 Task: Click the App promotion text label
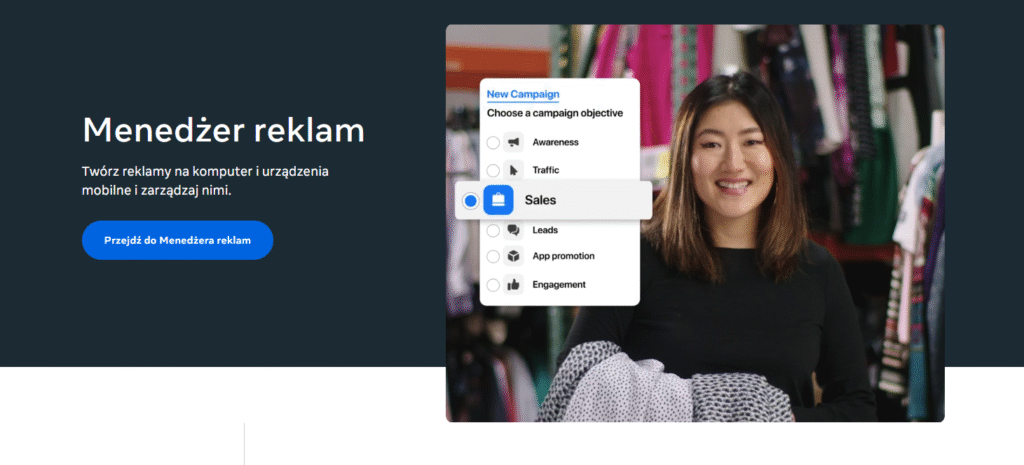563,256
